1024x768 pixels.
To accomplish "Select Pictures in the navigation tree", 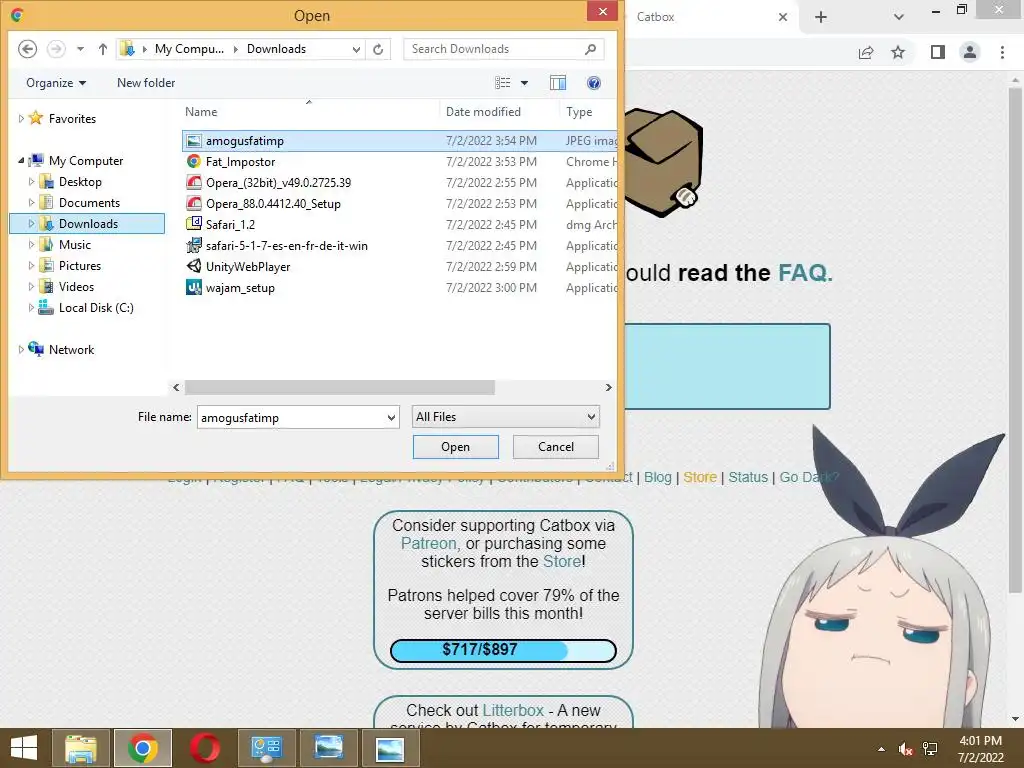I will coord(80,266).
